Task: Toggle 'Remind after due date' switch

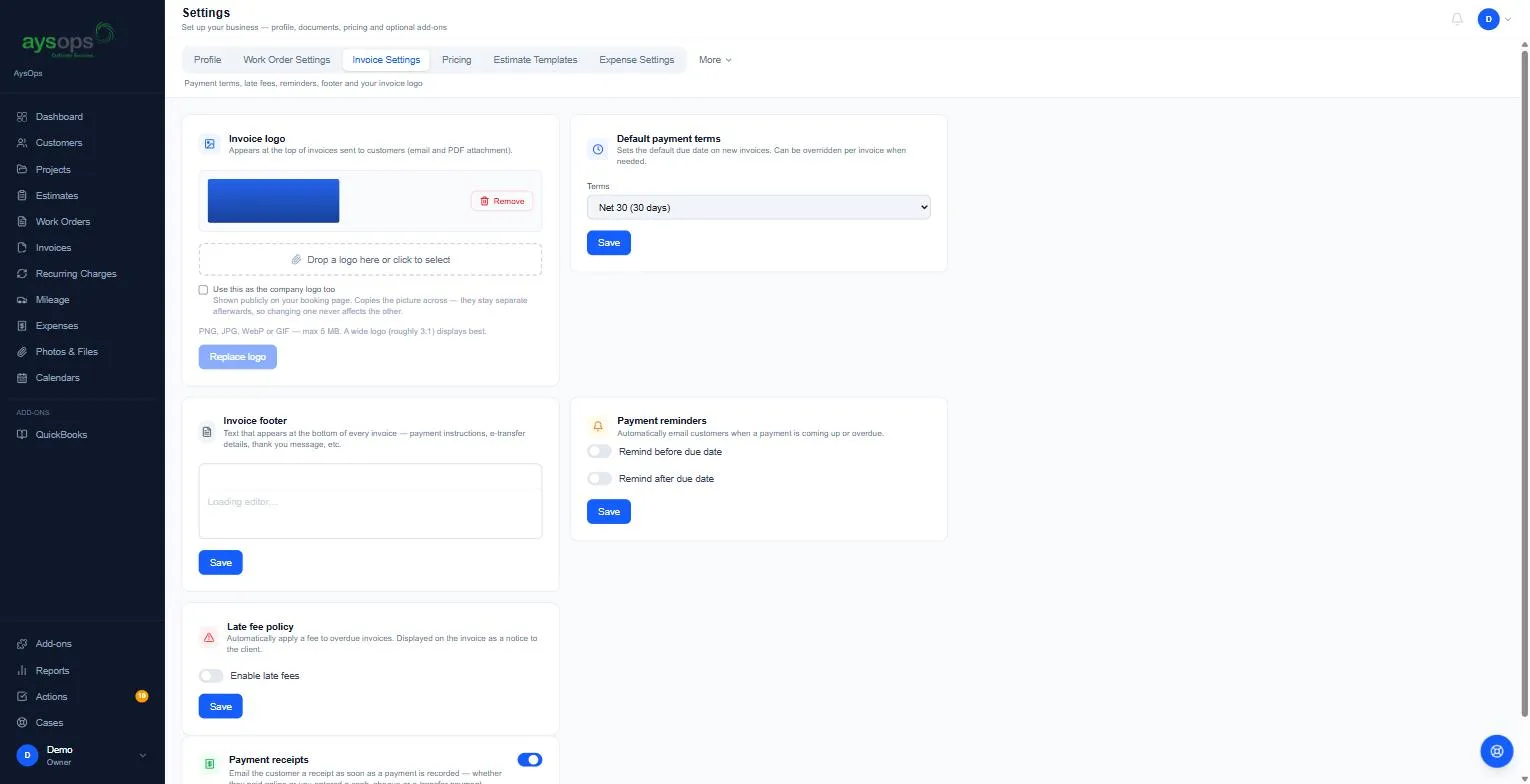Action: [x=599, y=478]
